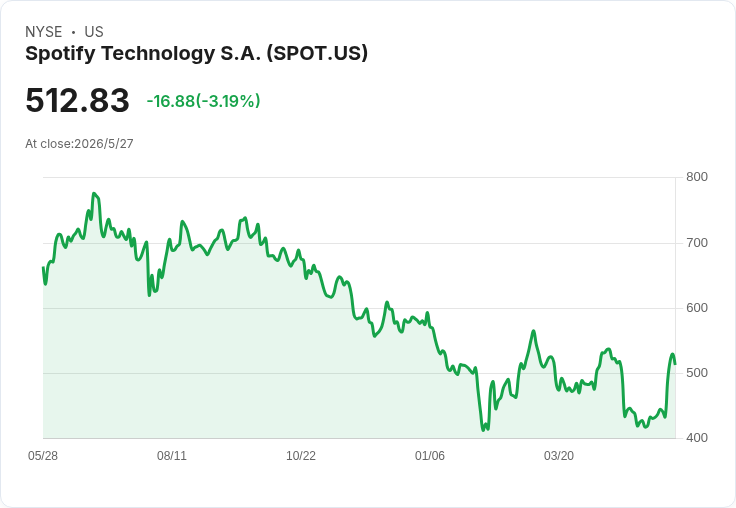736x508 pixels.
Task: Click the -16.88(-3.19%) change value
Action: pos(203,101)
